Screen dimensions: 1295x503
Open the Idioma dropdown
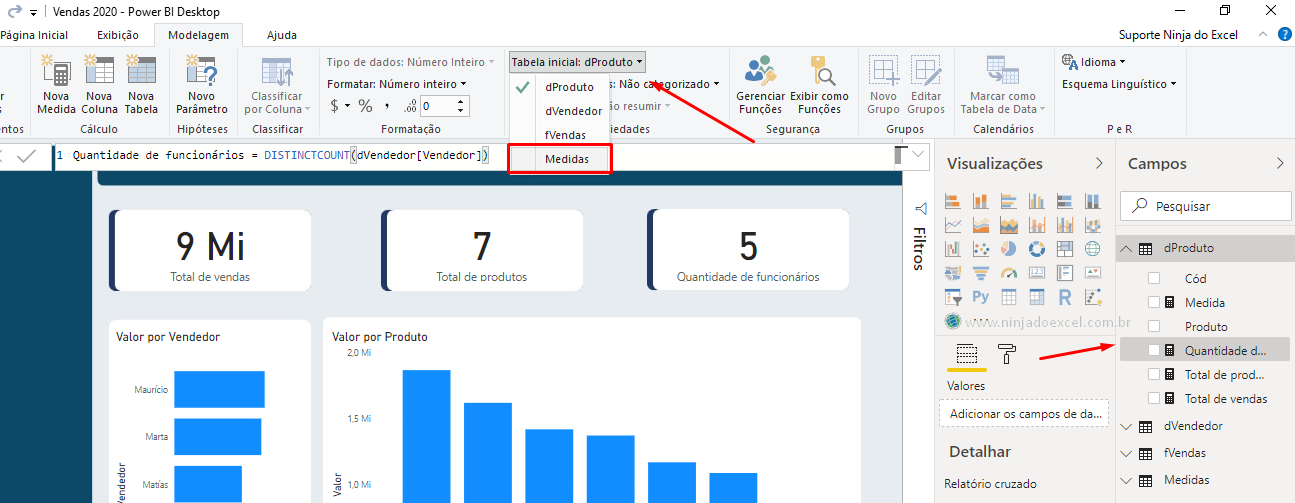tap(1095, 62)
